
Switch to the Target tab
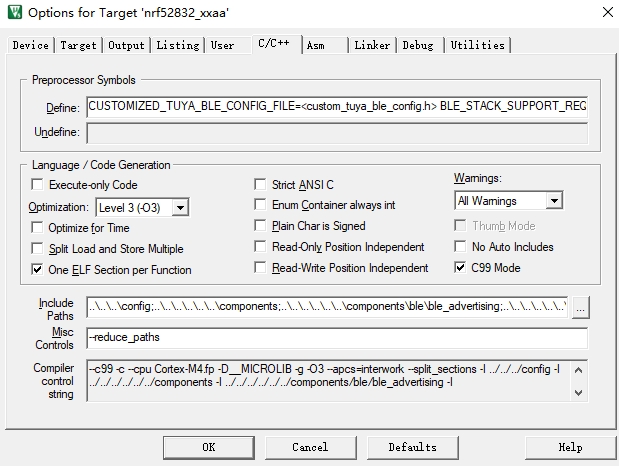click(78, 45)
